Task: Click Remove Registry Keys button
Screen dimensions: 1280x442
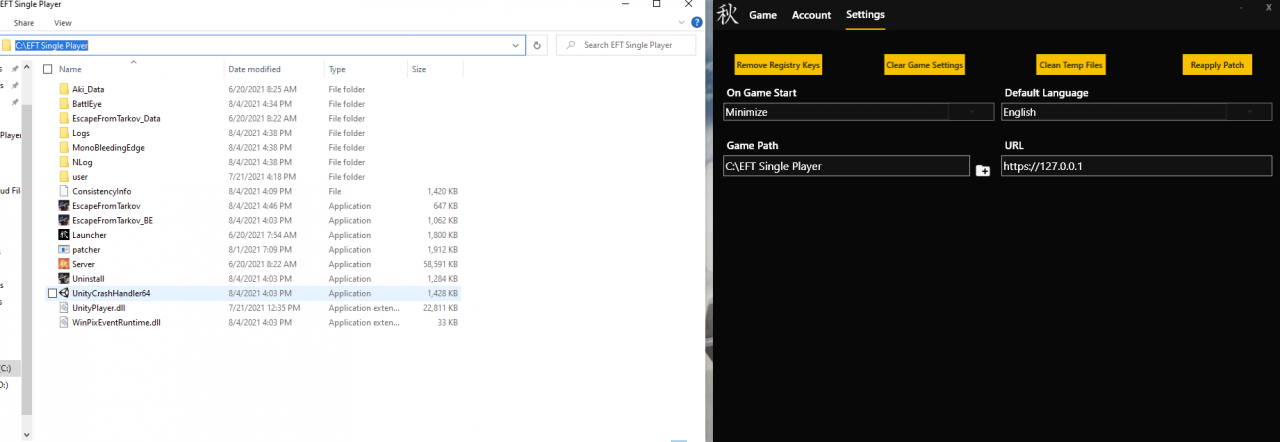Action: [x=778, y=65]
